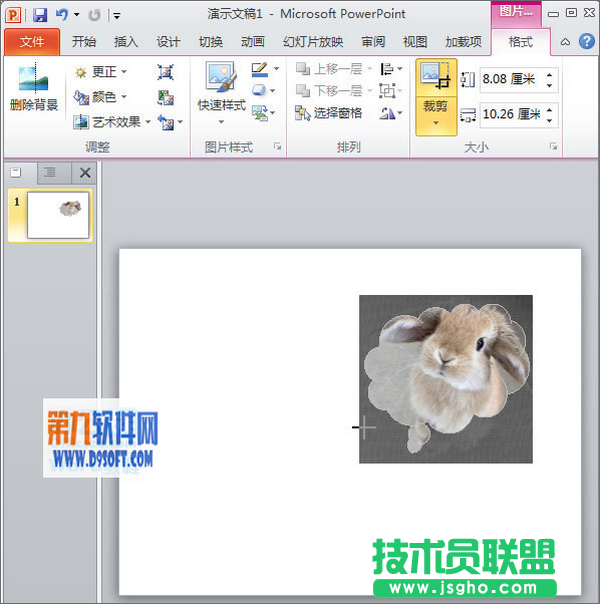Expand the Reset Picture dropdown arrow
The height and width of the screenshot is (604, 600).
[x=180, y=122]
